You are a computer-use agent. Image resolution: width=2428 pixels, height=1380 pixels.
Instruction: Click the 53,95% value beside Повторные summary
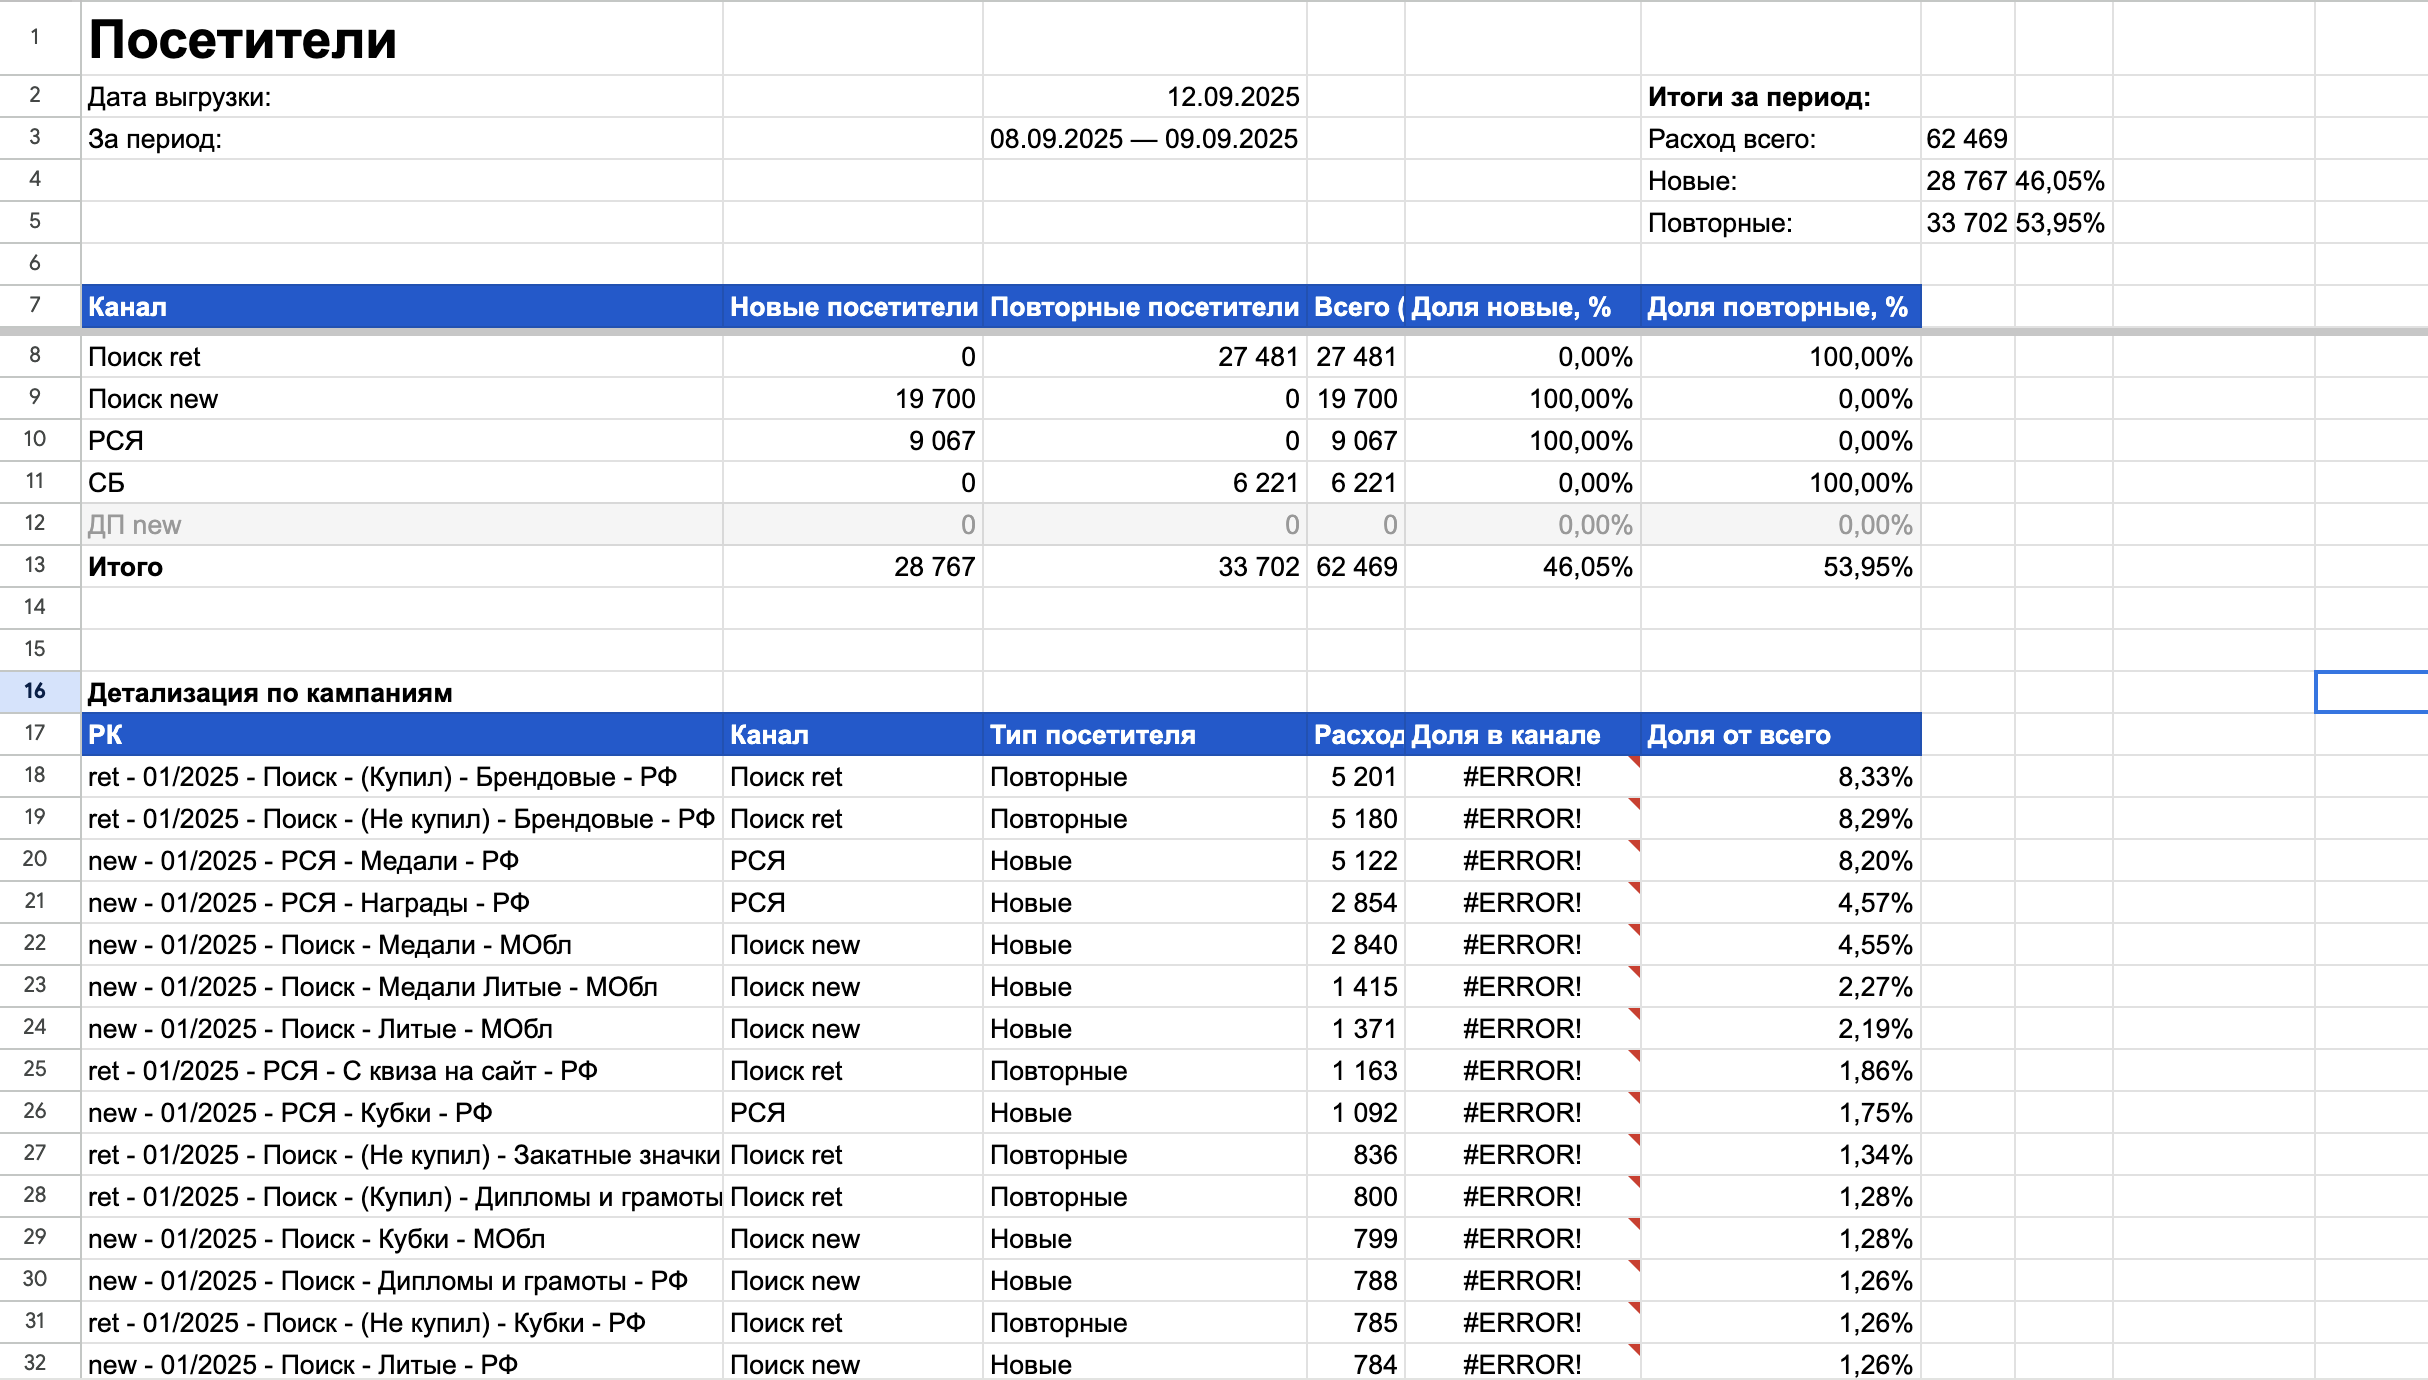point(2060,223)
